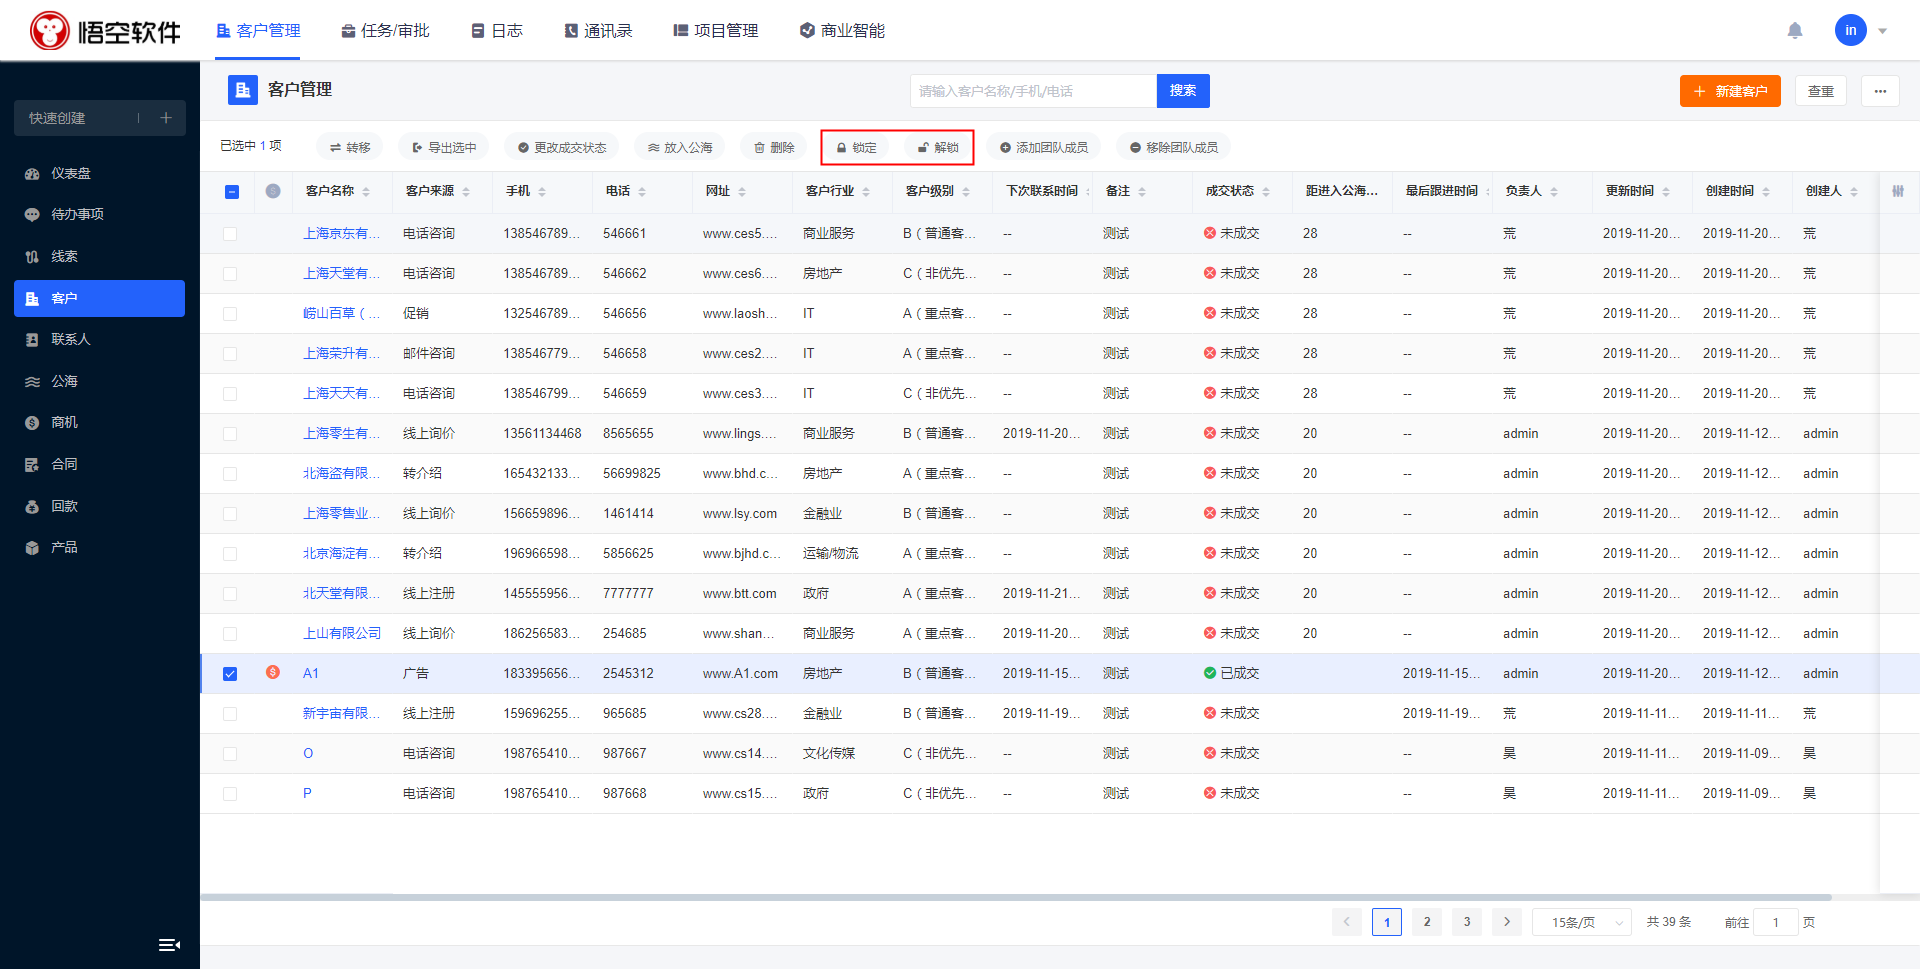
Task: Select the 上海京东有 row checkbox
Action: point(230,234)
